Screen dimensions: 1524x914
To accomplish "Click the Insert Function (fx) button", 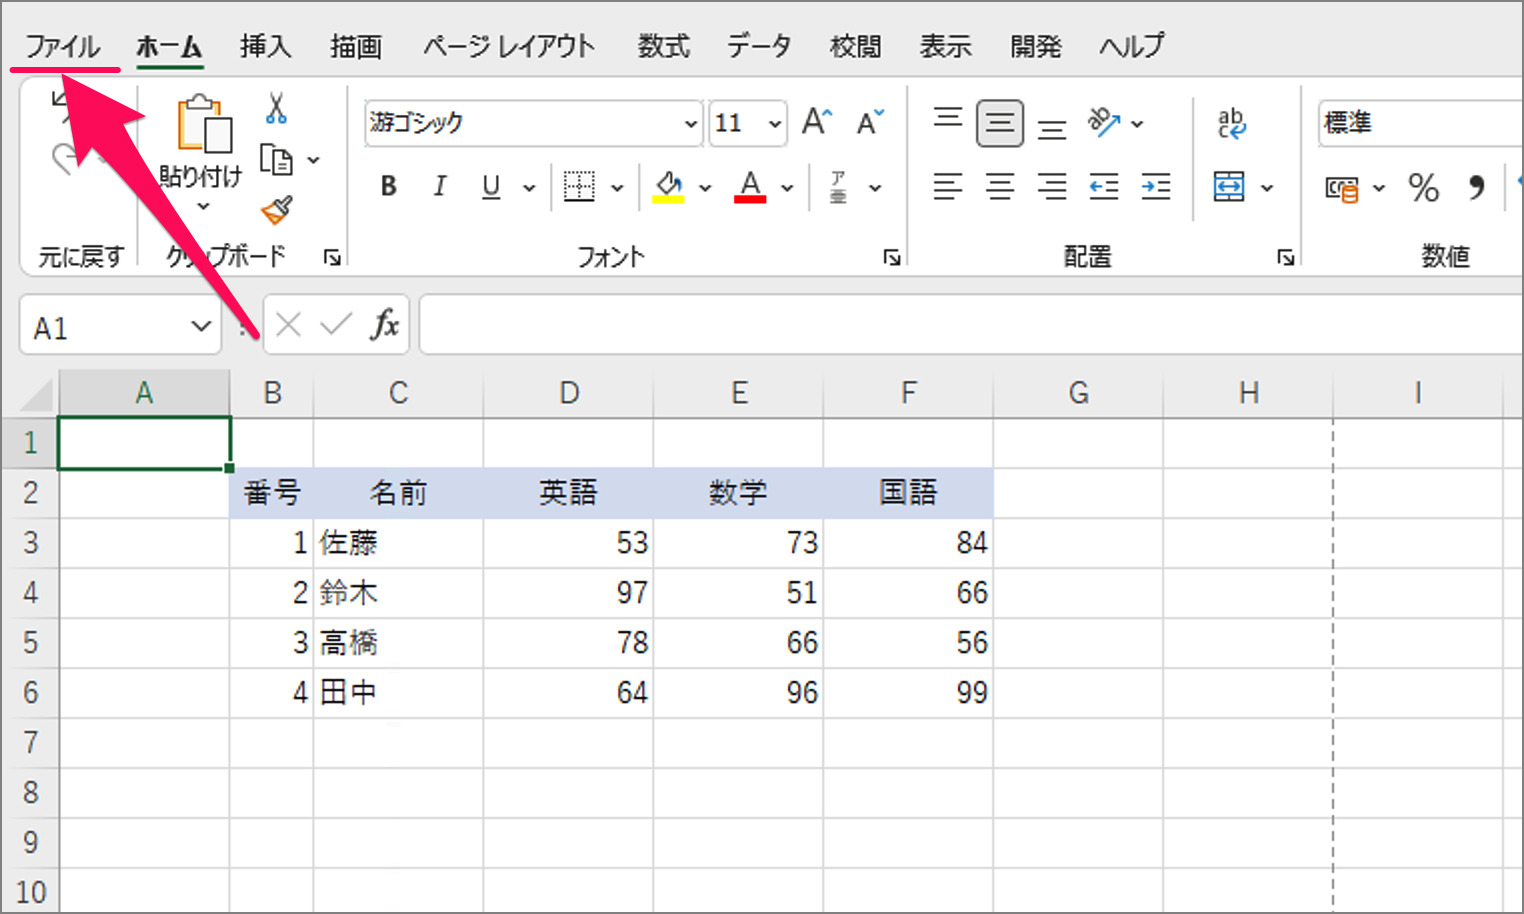I will [384, 324].
